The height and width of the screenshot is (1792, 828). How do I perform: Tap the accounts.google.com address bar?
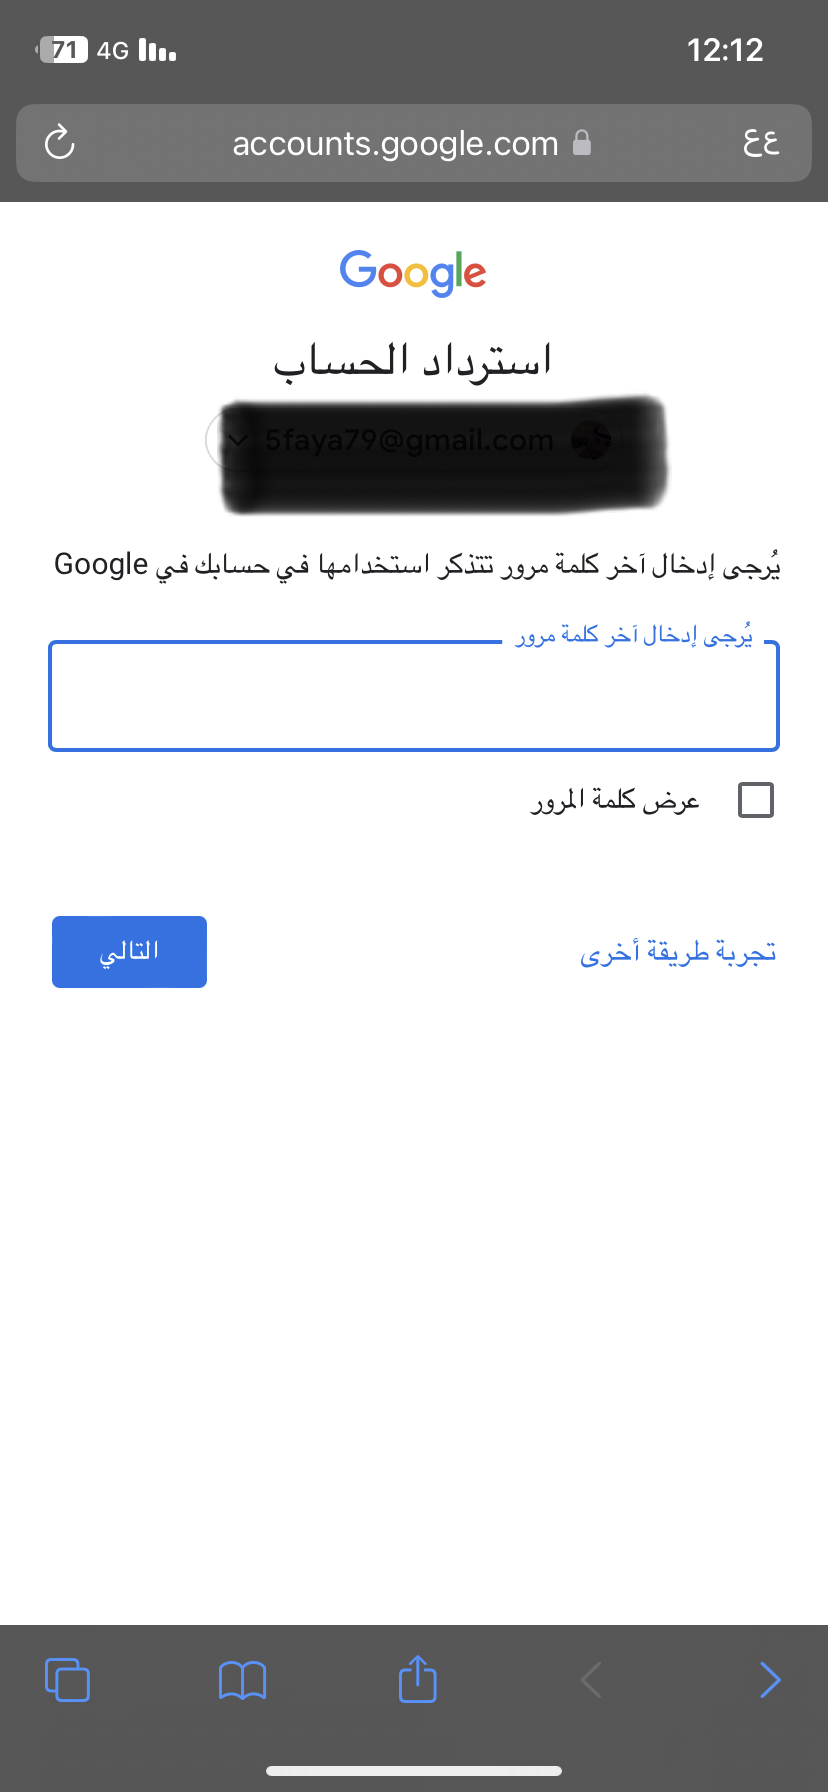pyautogui.click(x=413, y=143)
